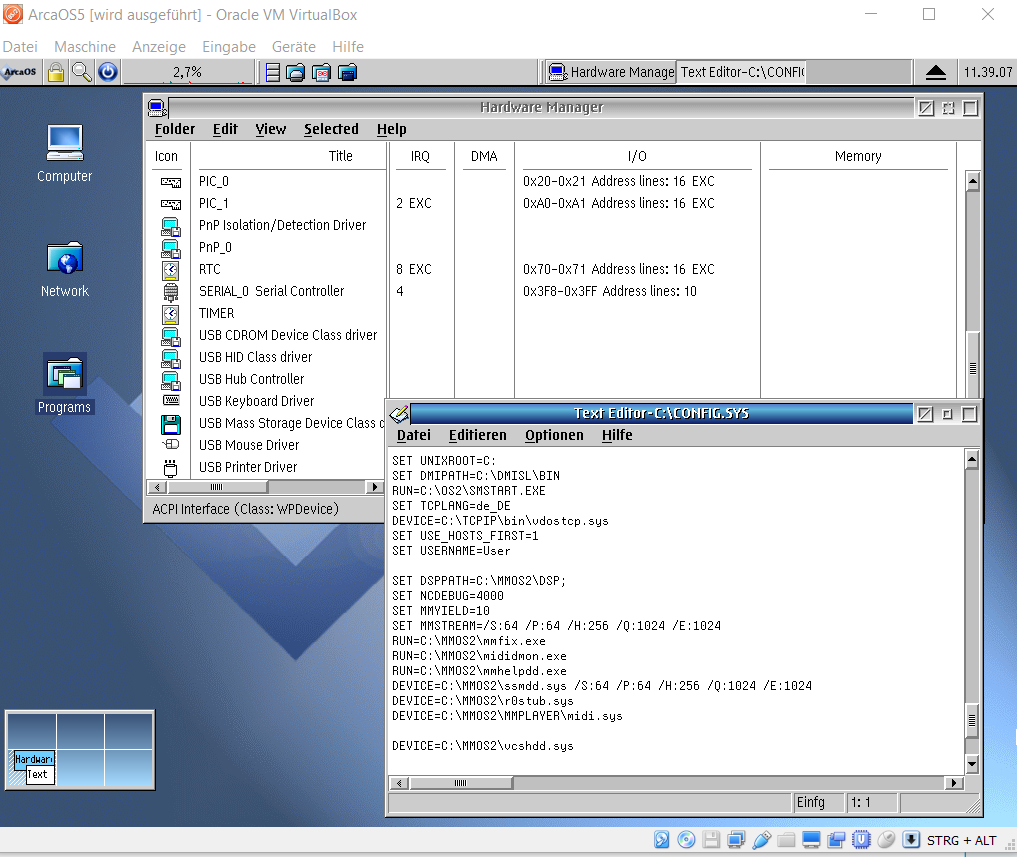1017x857 pixels.
Task: Click the VirtualBox display status icon
Action: [811, 839]
